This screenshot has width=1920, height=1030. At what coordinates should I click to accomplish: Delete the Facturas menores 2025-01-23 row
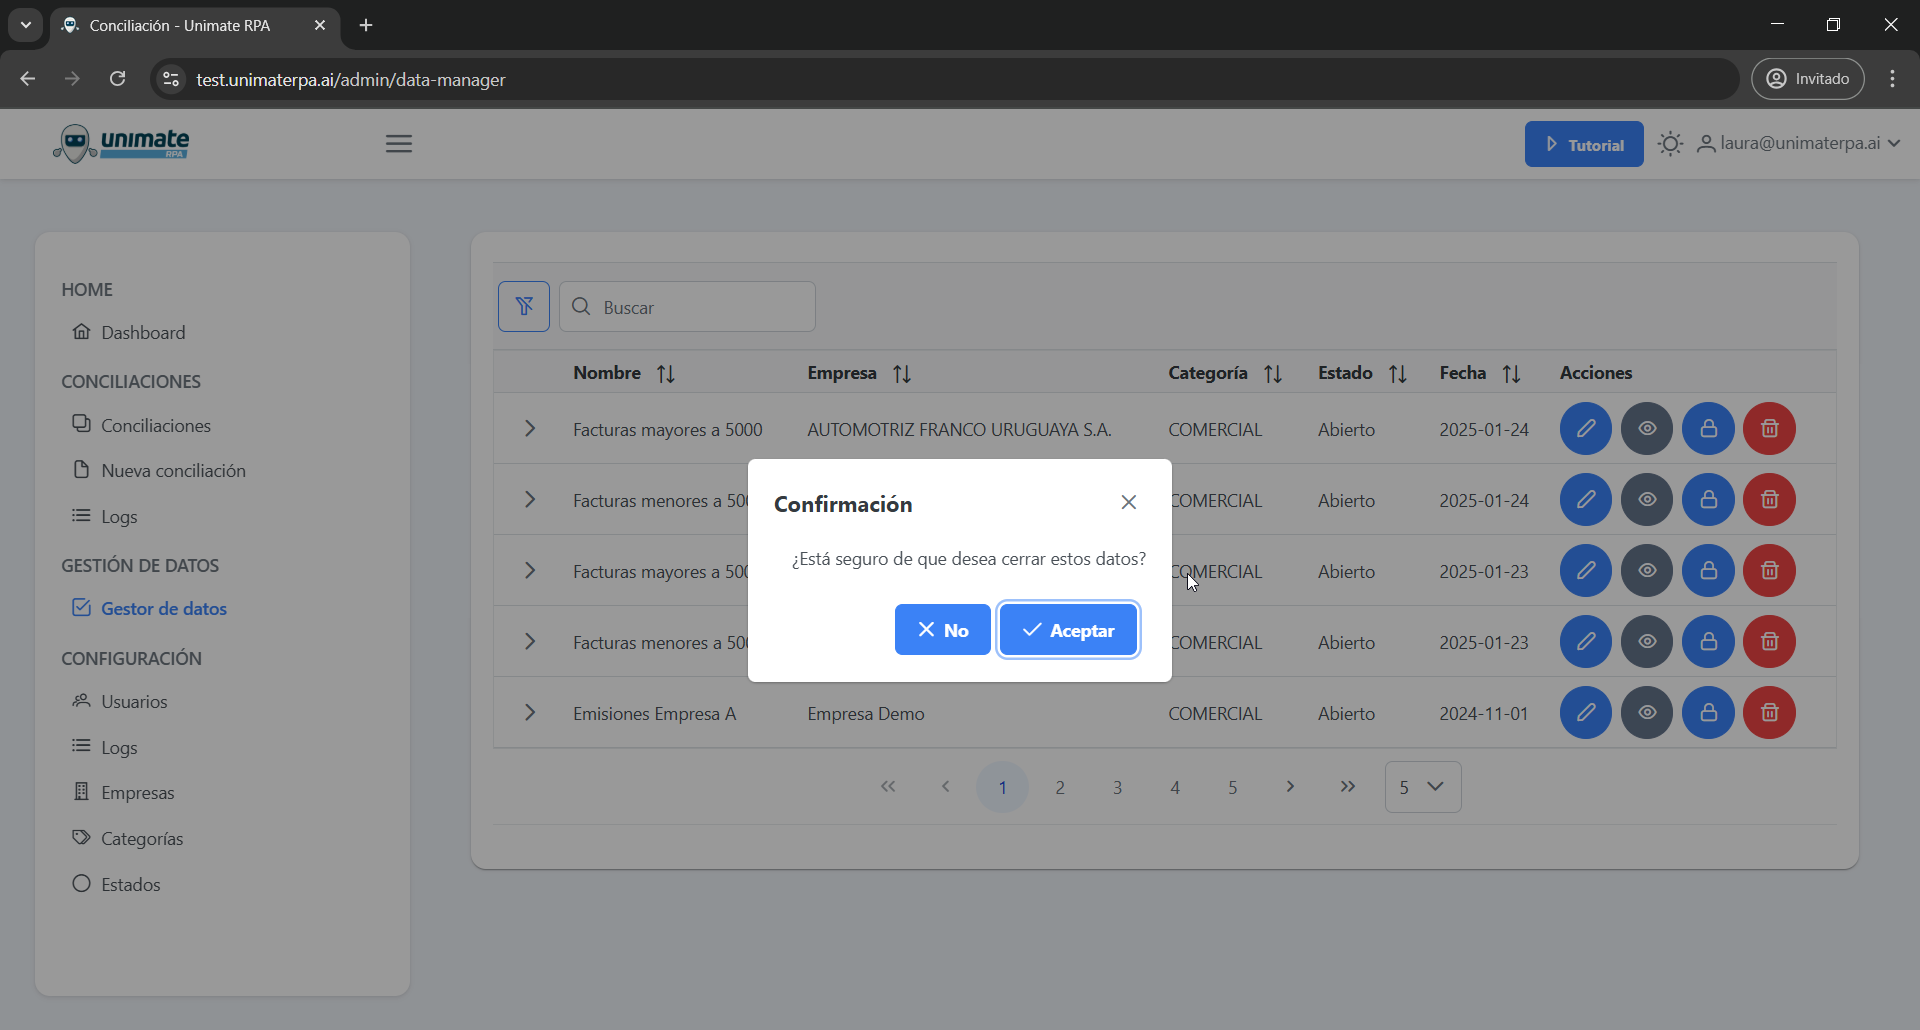(x=1769, y=642)
